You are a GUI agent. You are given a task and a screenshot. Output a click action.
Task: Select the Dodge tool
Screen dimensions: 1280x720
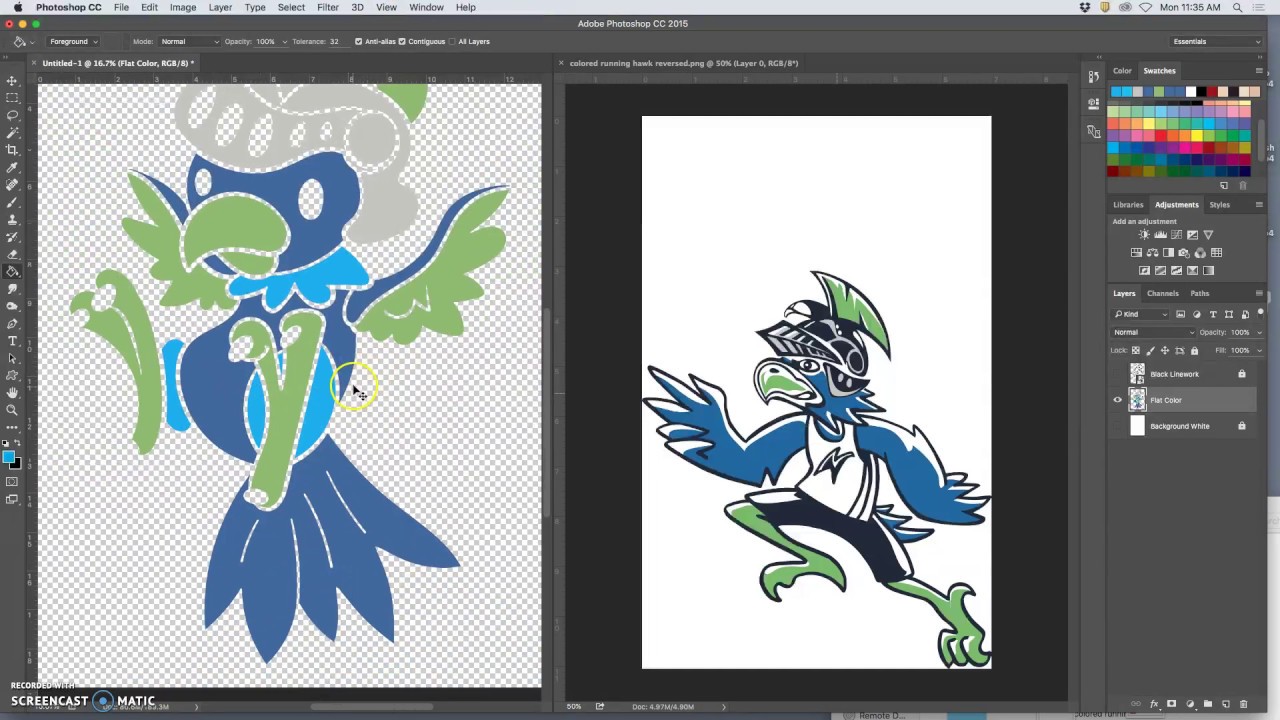point(12,306)
